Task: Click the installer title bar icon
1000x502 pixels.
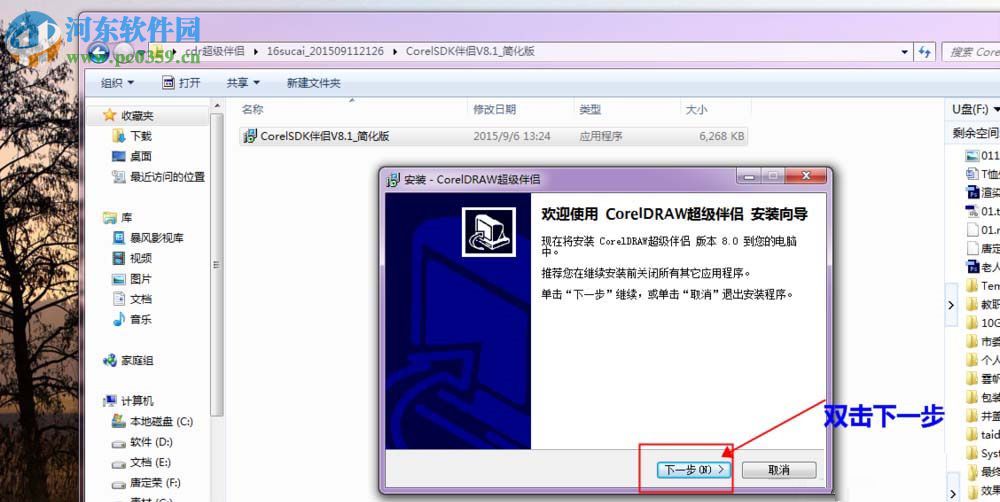Action: tap(393, 179)
